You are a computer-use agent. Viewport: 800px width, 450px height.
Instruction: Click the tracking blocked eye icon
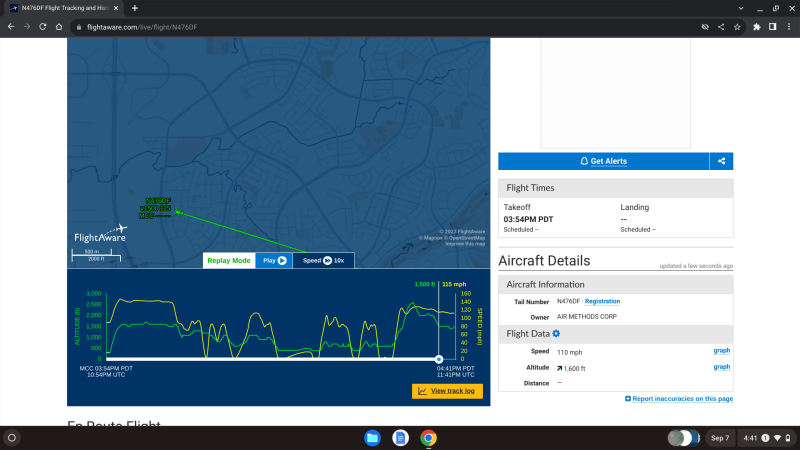705,27
